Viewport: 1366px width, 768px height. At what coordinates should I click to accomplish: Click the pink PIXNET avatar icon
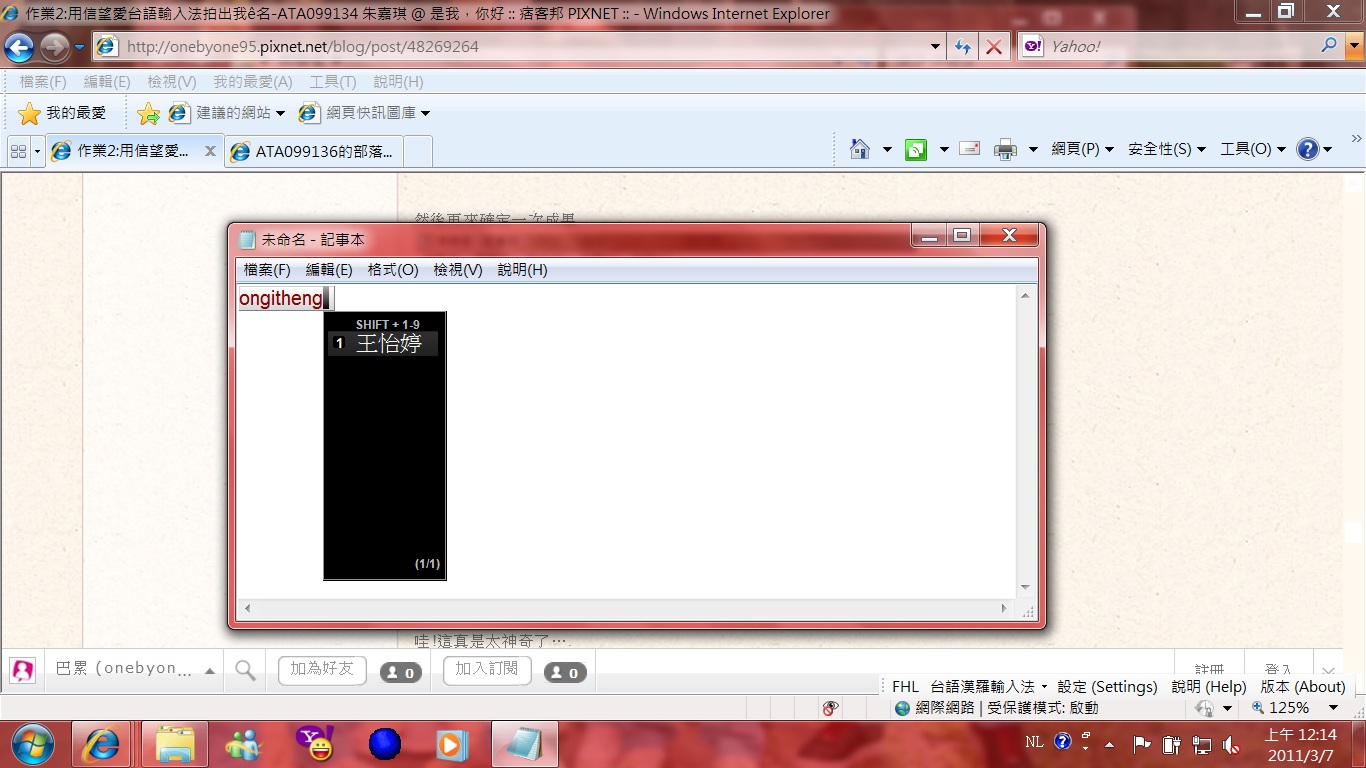click(22, 670)
